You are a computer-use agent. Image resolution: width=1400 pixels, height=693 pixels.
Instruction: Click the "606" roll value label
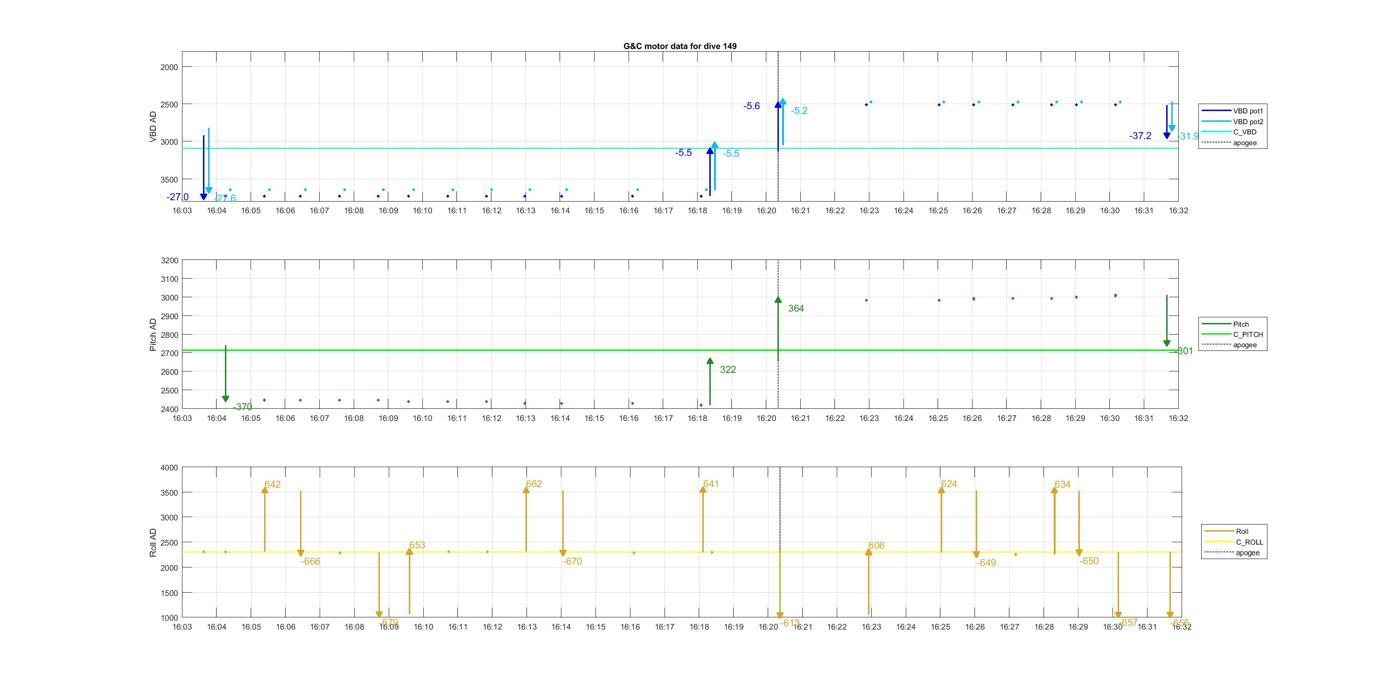876,546
